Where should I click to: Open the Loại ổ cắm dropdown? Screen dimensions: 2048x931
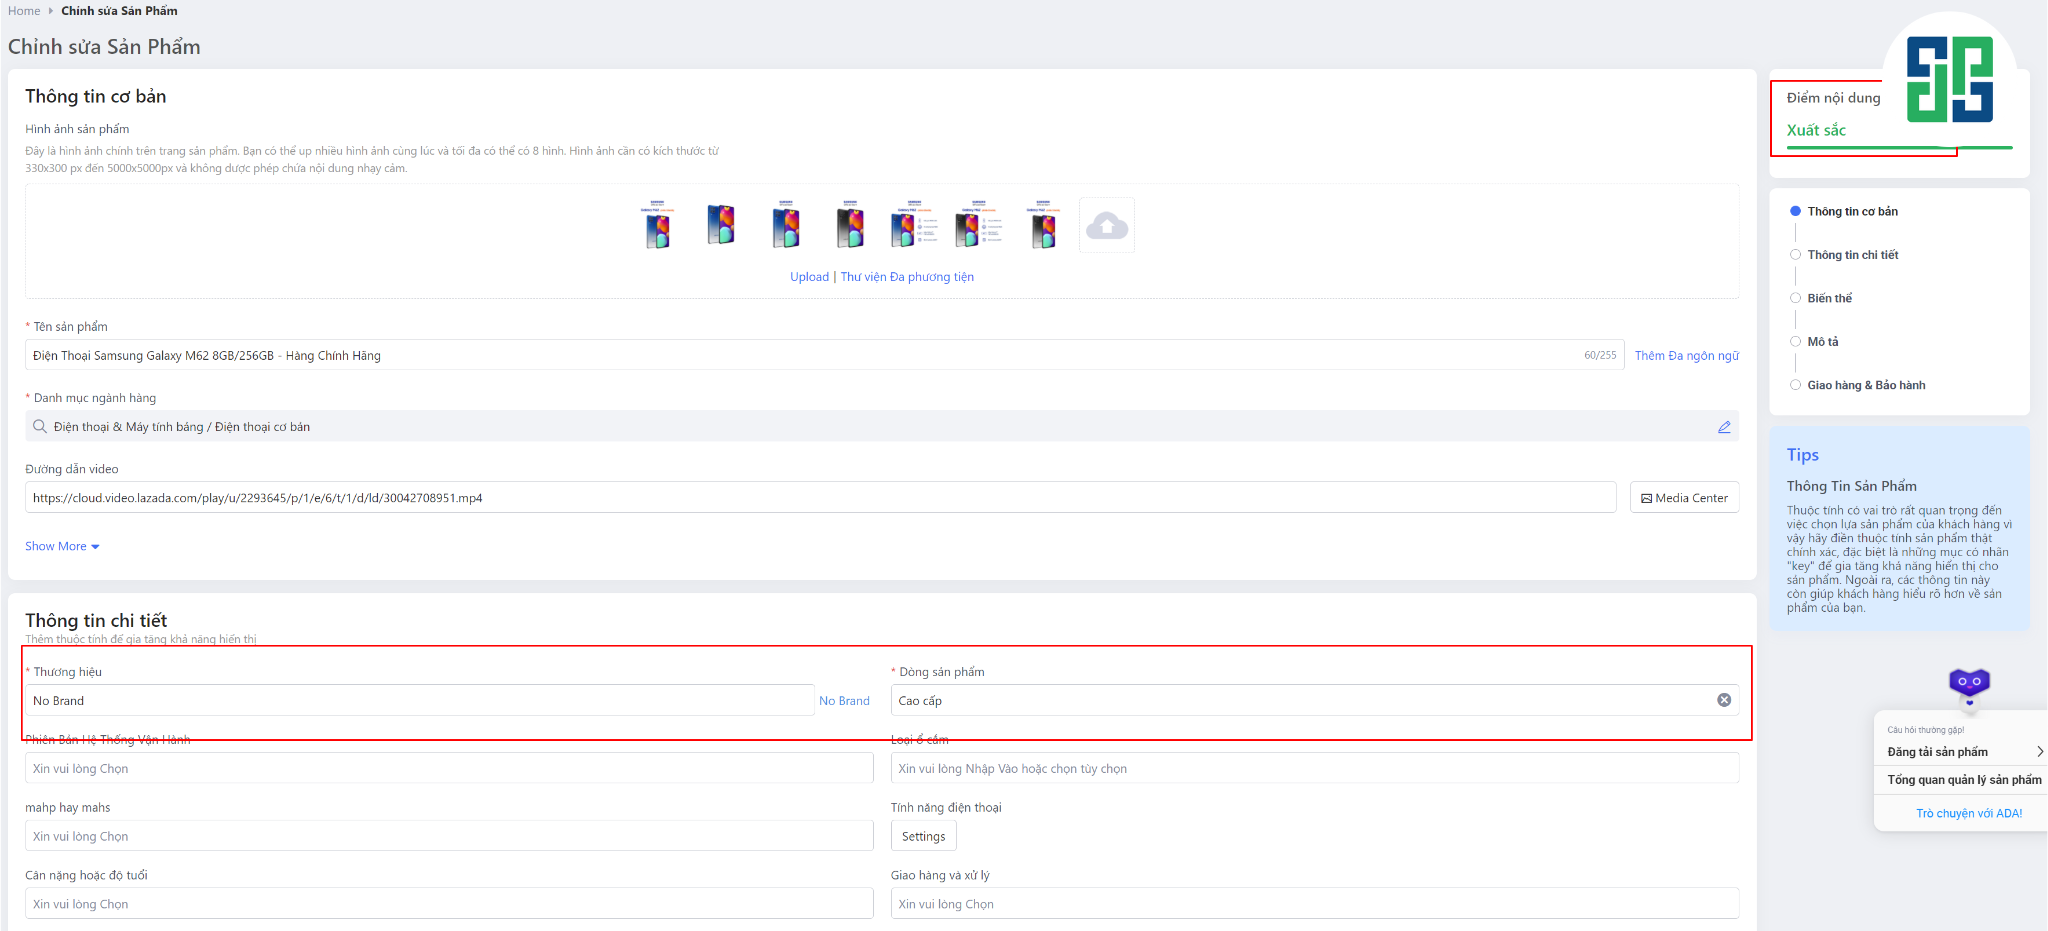pos(1315,768)
